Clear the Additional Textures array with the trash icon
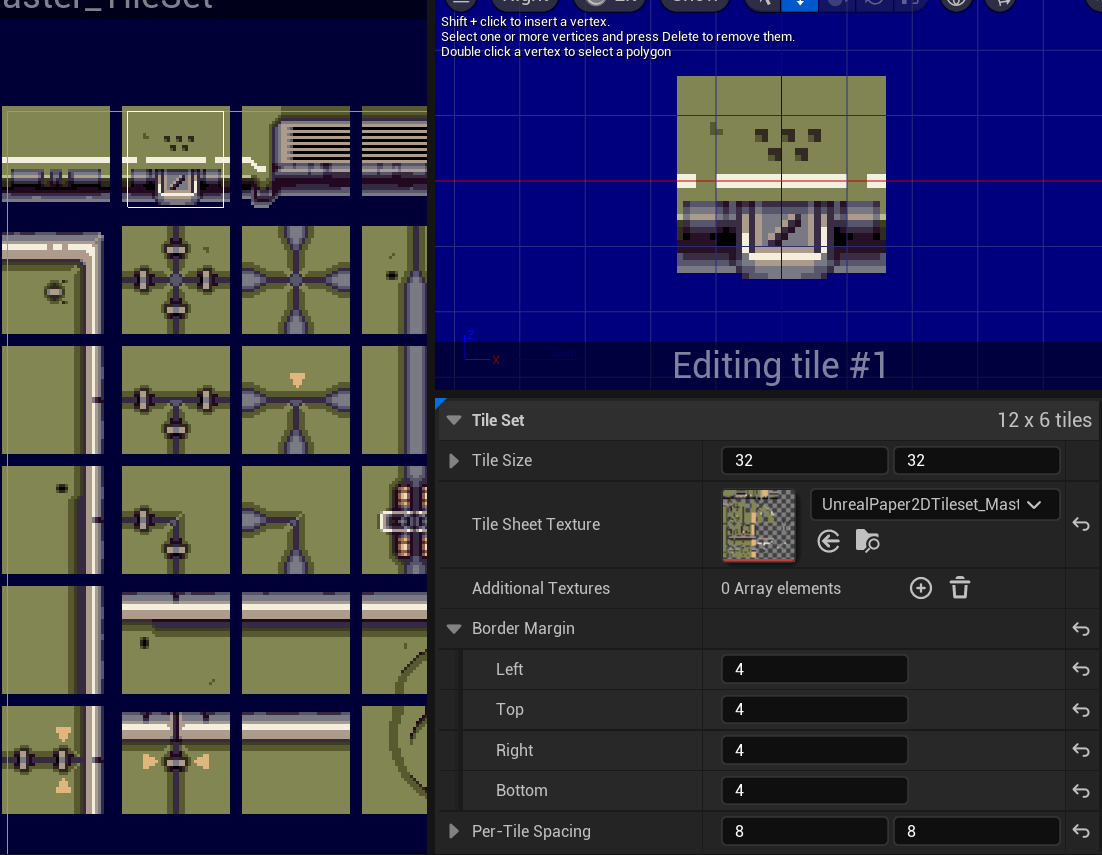 coord(959,588)
